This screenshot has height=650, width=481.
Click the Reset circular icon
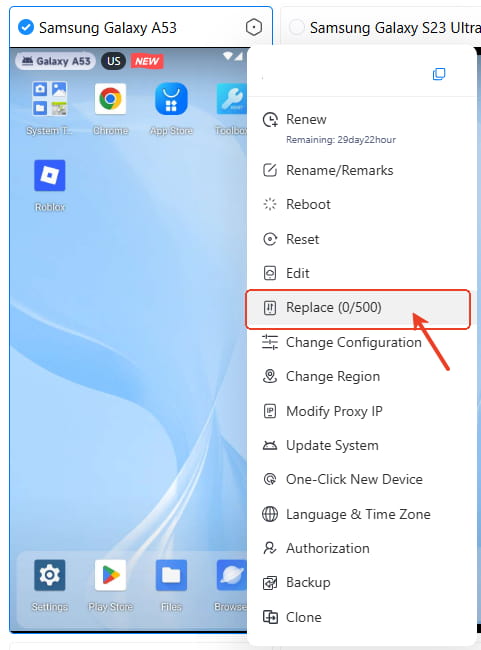pos(270,239)
